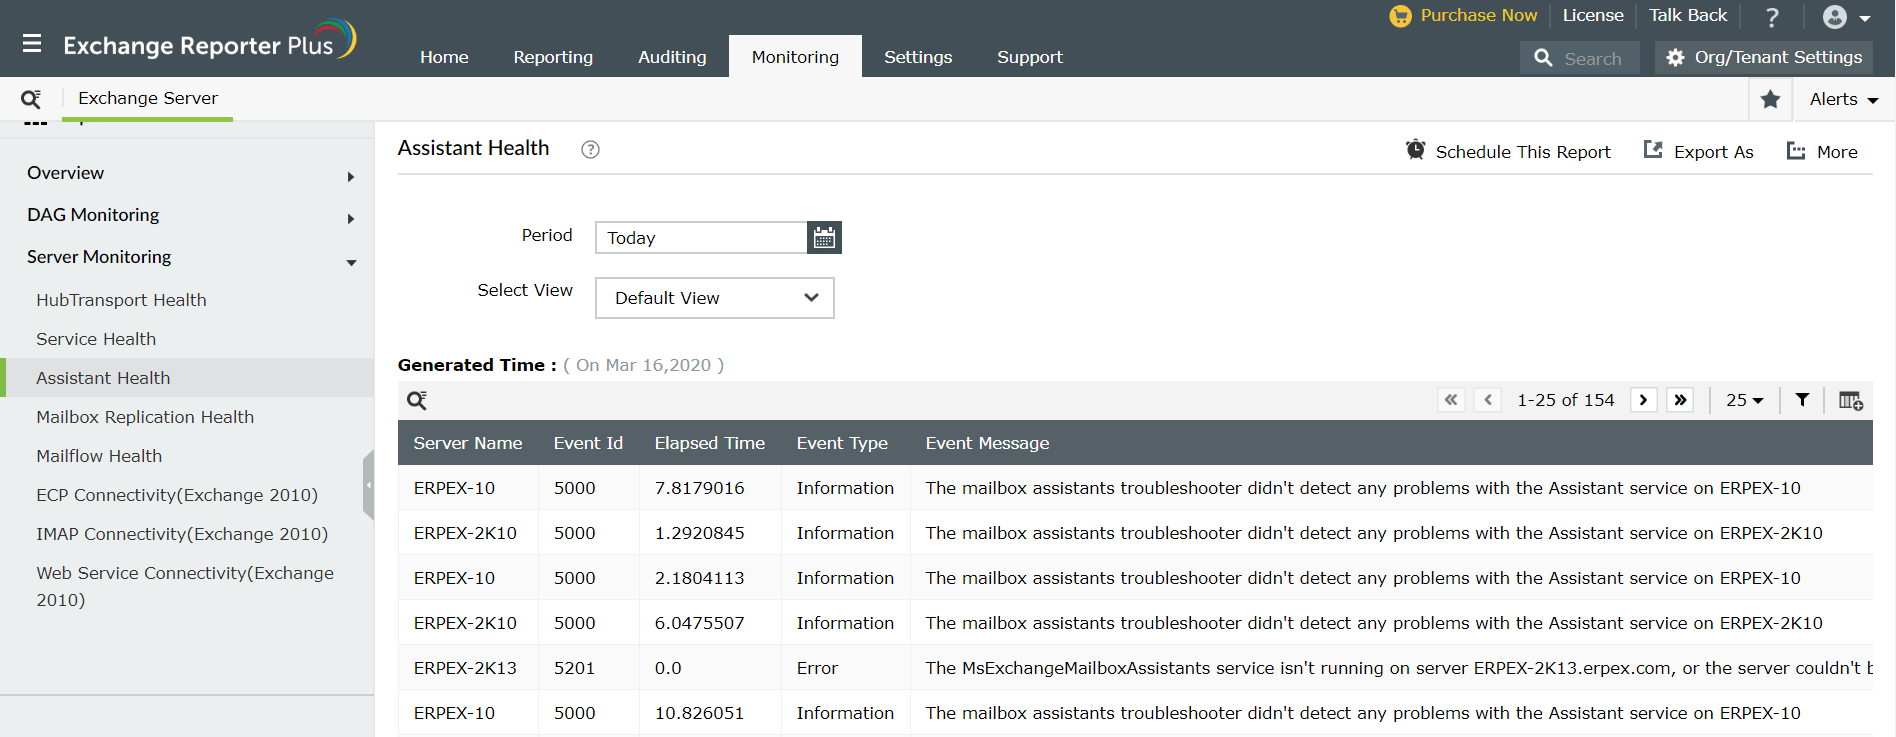1896x737 pixels.
Task: Click the Export As icon
Action: [x=1653, y=150]
